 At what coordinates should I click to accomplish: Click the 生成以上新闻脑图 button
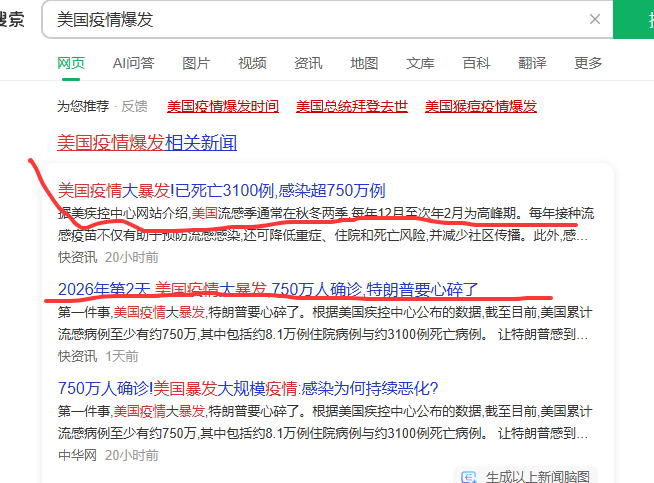[526, 475]
